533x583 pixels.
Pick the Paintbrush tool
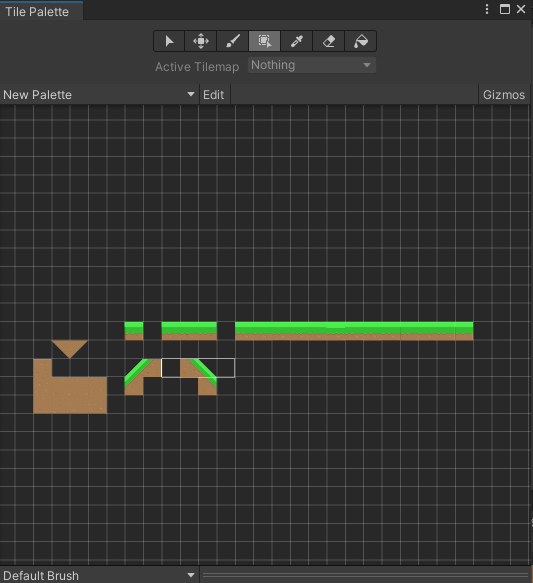point(233,41)
